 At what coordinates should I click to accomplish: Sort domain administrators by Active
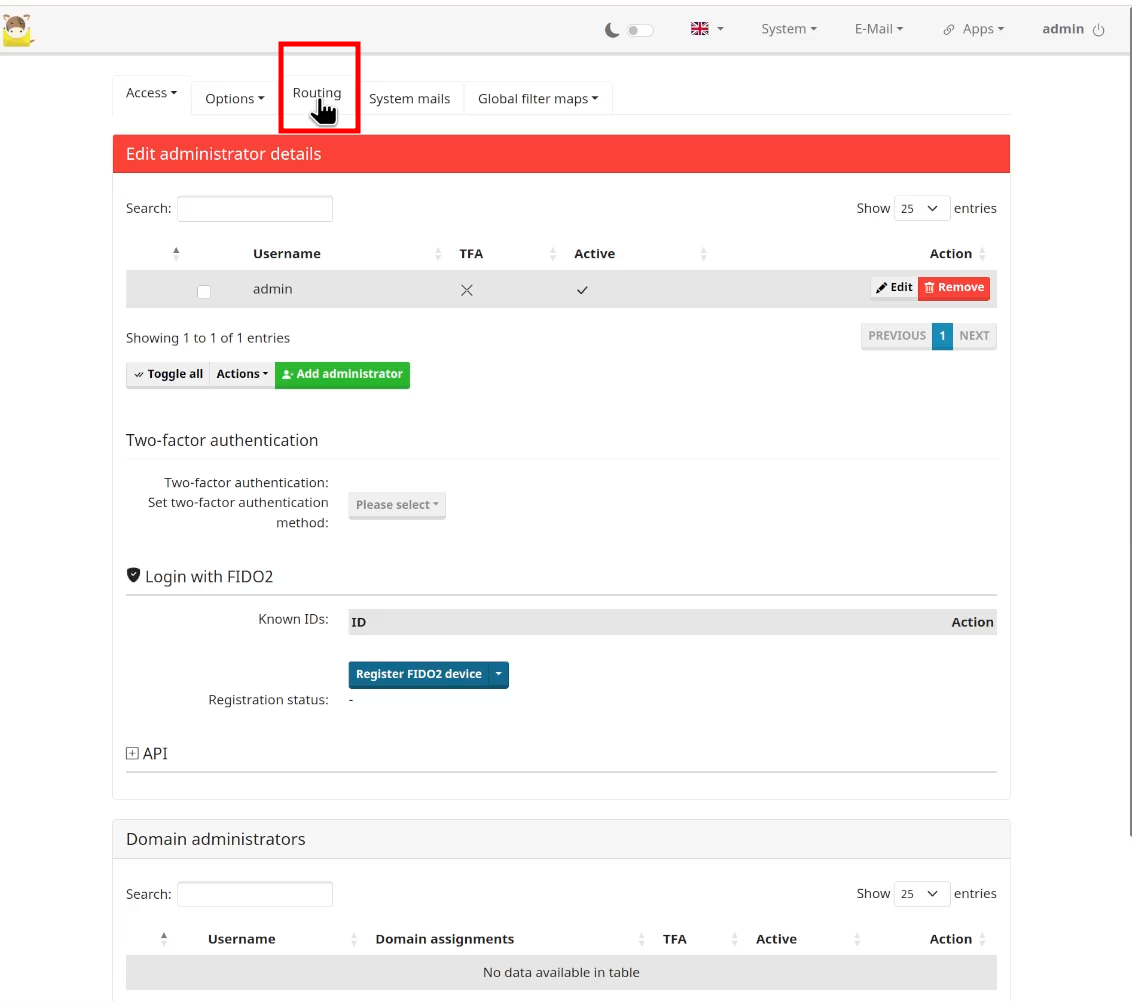coord(776,940)
